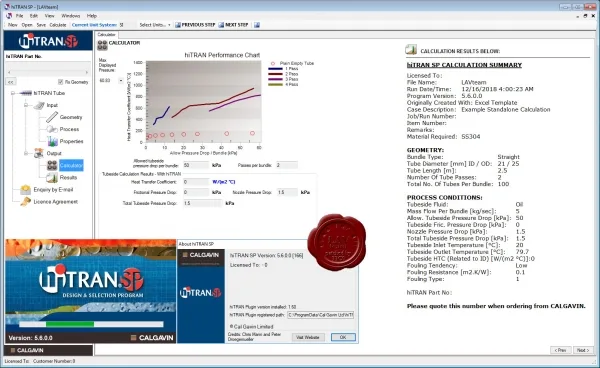Click the Calculation Results header icon
This screenshot has width=600, height=368.
point(411,50)
